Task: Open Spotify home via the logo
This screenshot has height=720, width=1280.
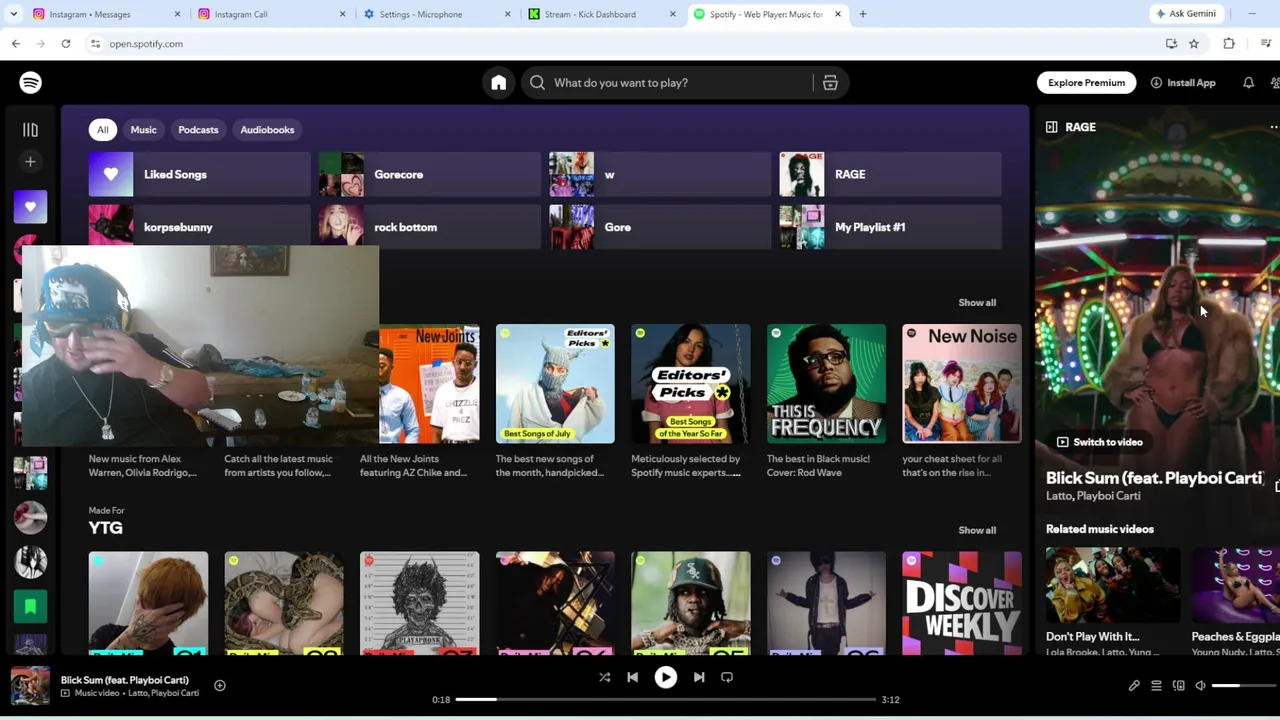Action: pyautogui.click(x=30, y=83)
